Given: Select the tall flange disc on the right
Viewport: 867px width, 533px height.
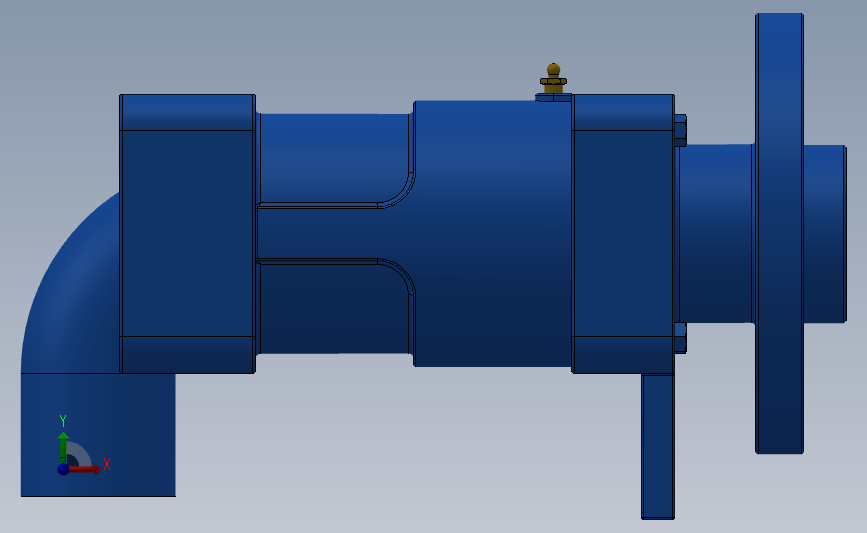Looking at the screenshot, I should coord(779,233).
